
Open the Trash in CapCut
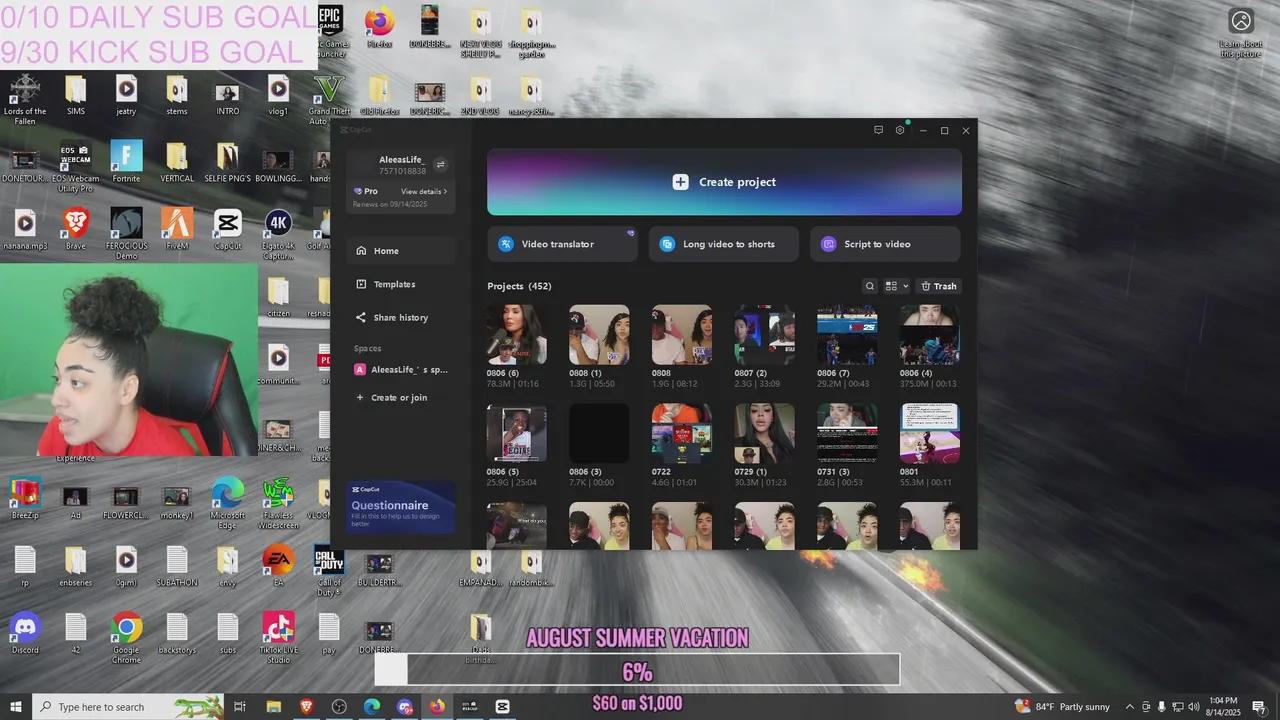tap(939, 286)
